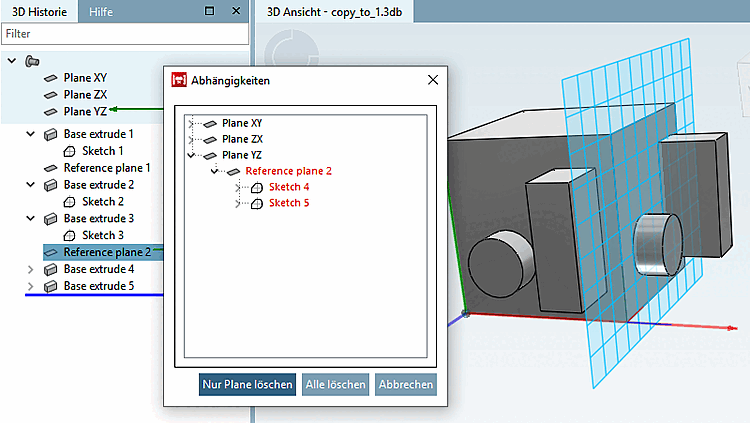
Task: Collapse Reference plane 2 in dependencies dialog
Action: [x=214, y=171]
